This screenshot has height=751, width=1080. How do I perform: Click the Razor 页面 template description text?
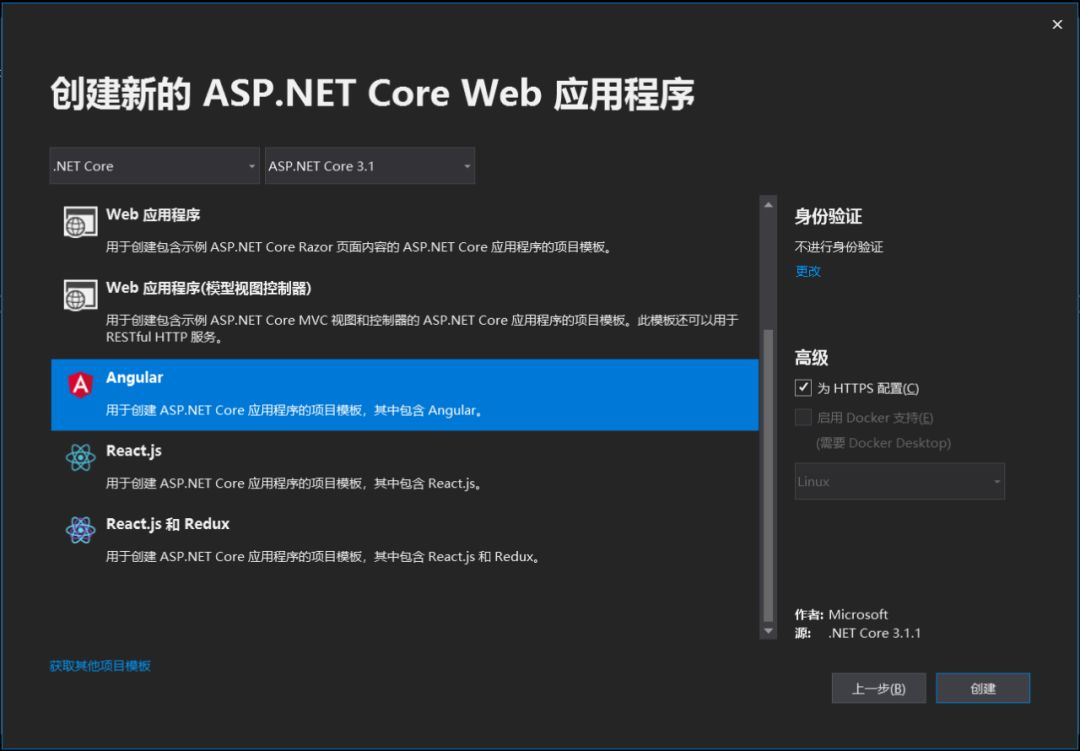tap(359, 247)
